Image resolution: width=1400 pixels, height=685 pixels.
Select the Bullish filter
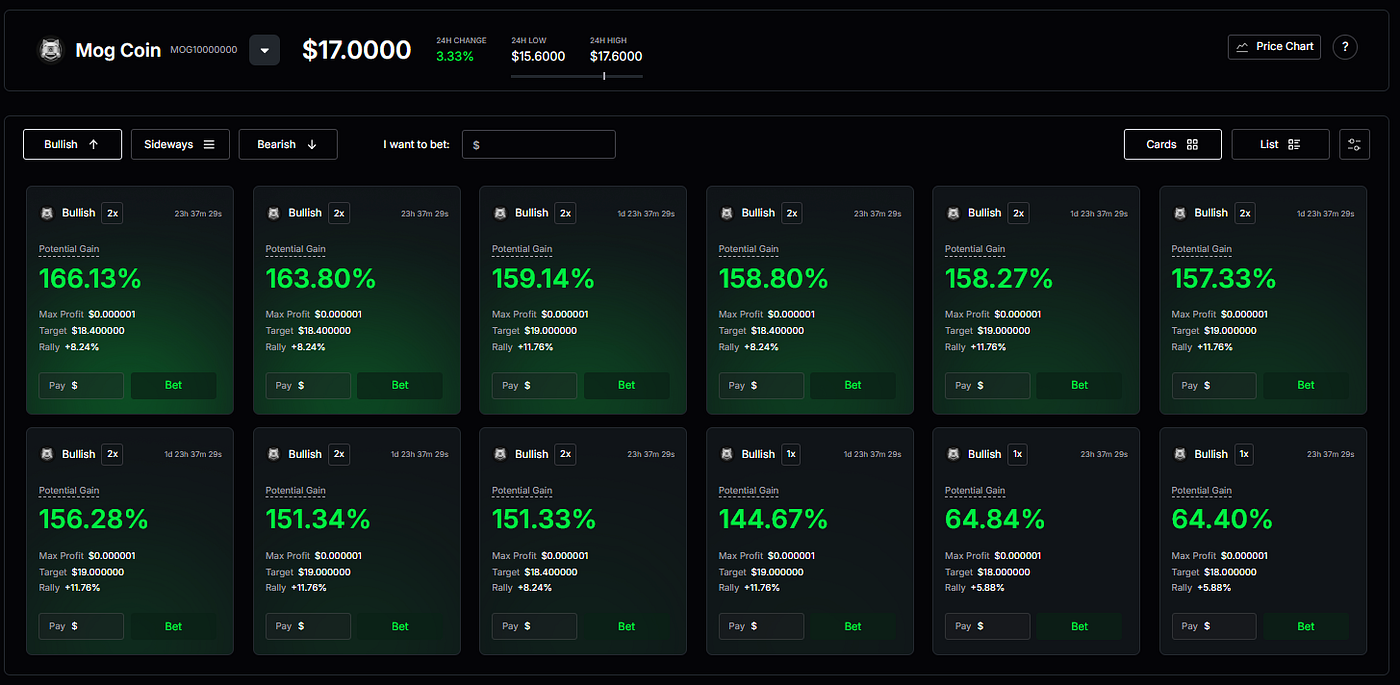coord(72,144)
